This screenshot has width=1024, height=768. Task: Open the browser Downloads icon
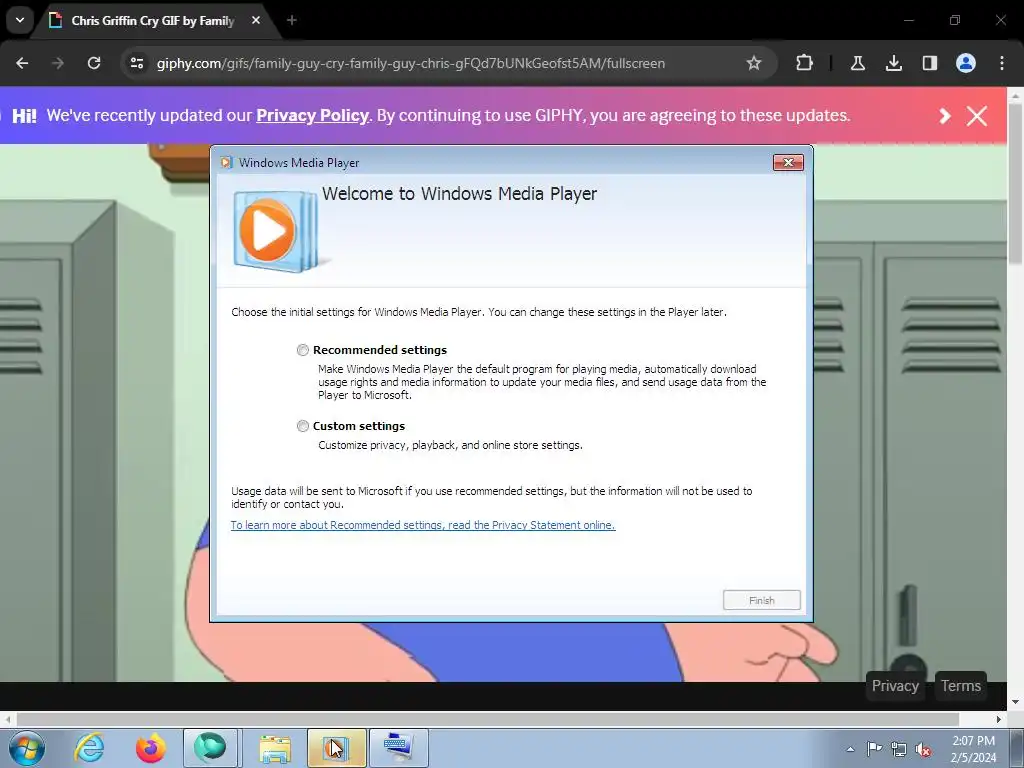894,63
